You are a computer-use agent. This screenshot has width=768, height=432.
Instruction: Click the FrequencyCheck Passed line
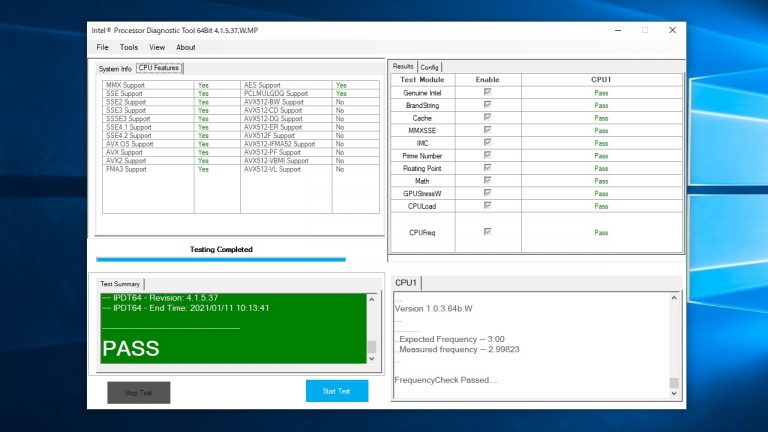(446, 380)
